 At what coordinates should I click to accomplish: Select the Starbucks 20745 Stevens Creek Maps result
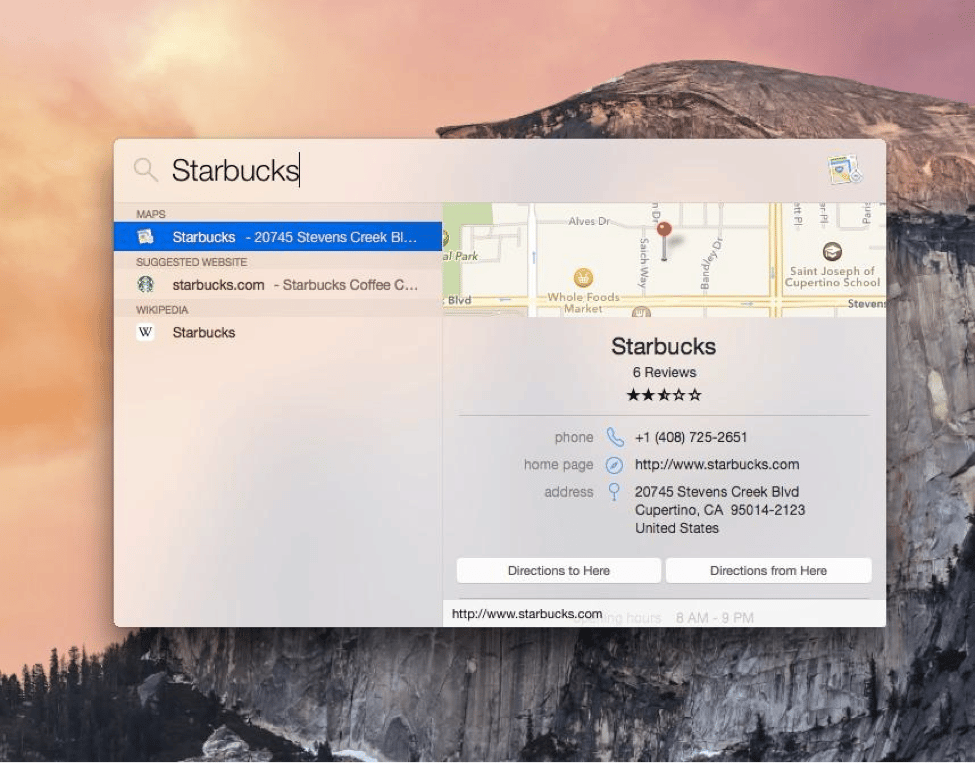[278, 237]
